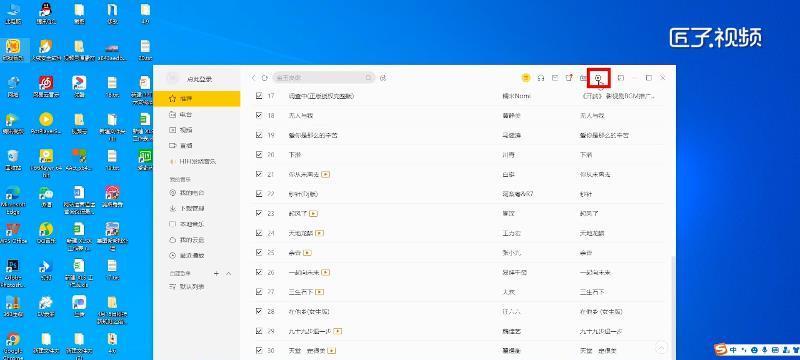800x360 pixels.
Task: Uncheck the checkbox for song 22
Action: [259, 194]
